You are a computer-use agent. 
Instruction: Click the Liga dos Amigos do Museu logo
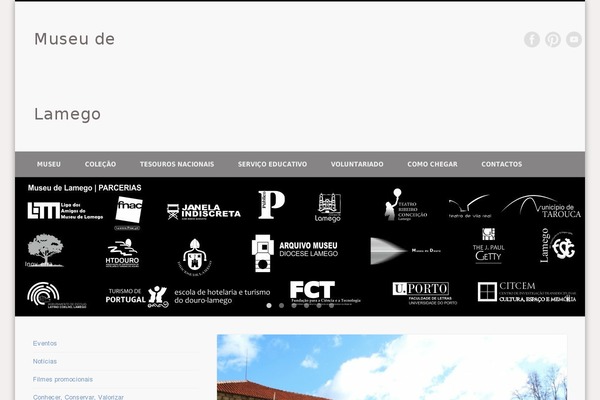point(65,211)
